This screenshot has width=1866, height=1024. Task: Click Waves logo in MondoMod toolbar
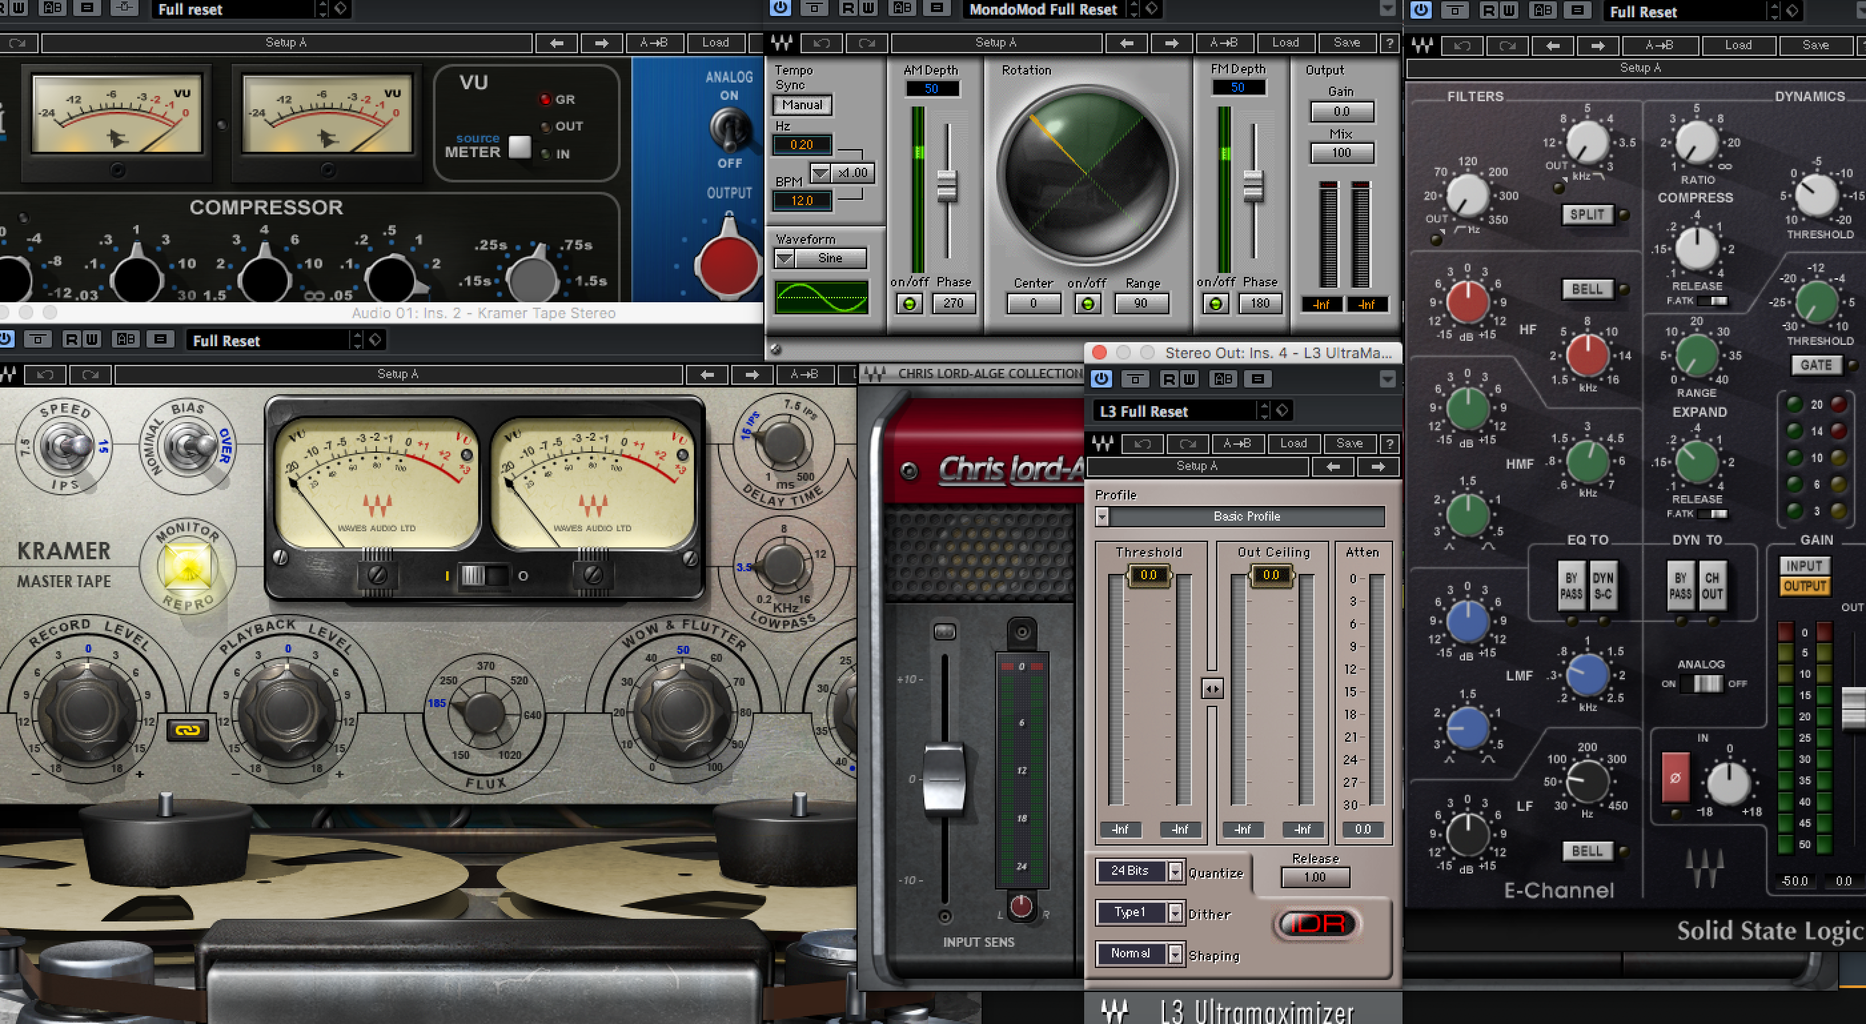tap(782, 43)
